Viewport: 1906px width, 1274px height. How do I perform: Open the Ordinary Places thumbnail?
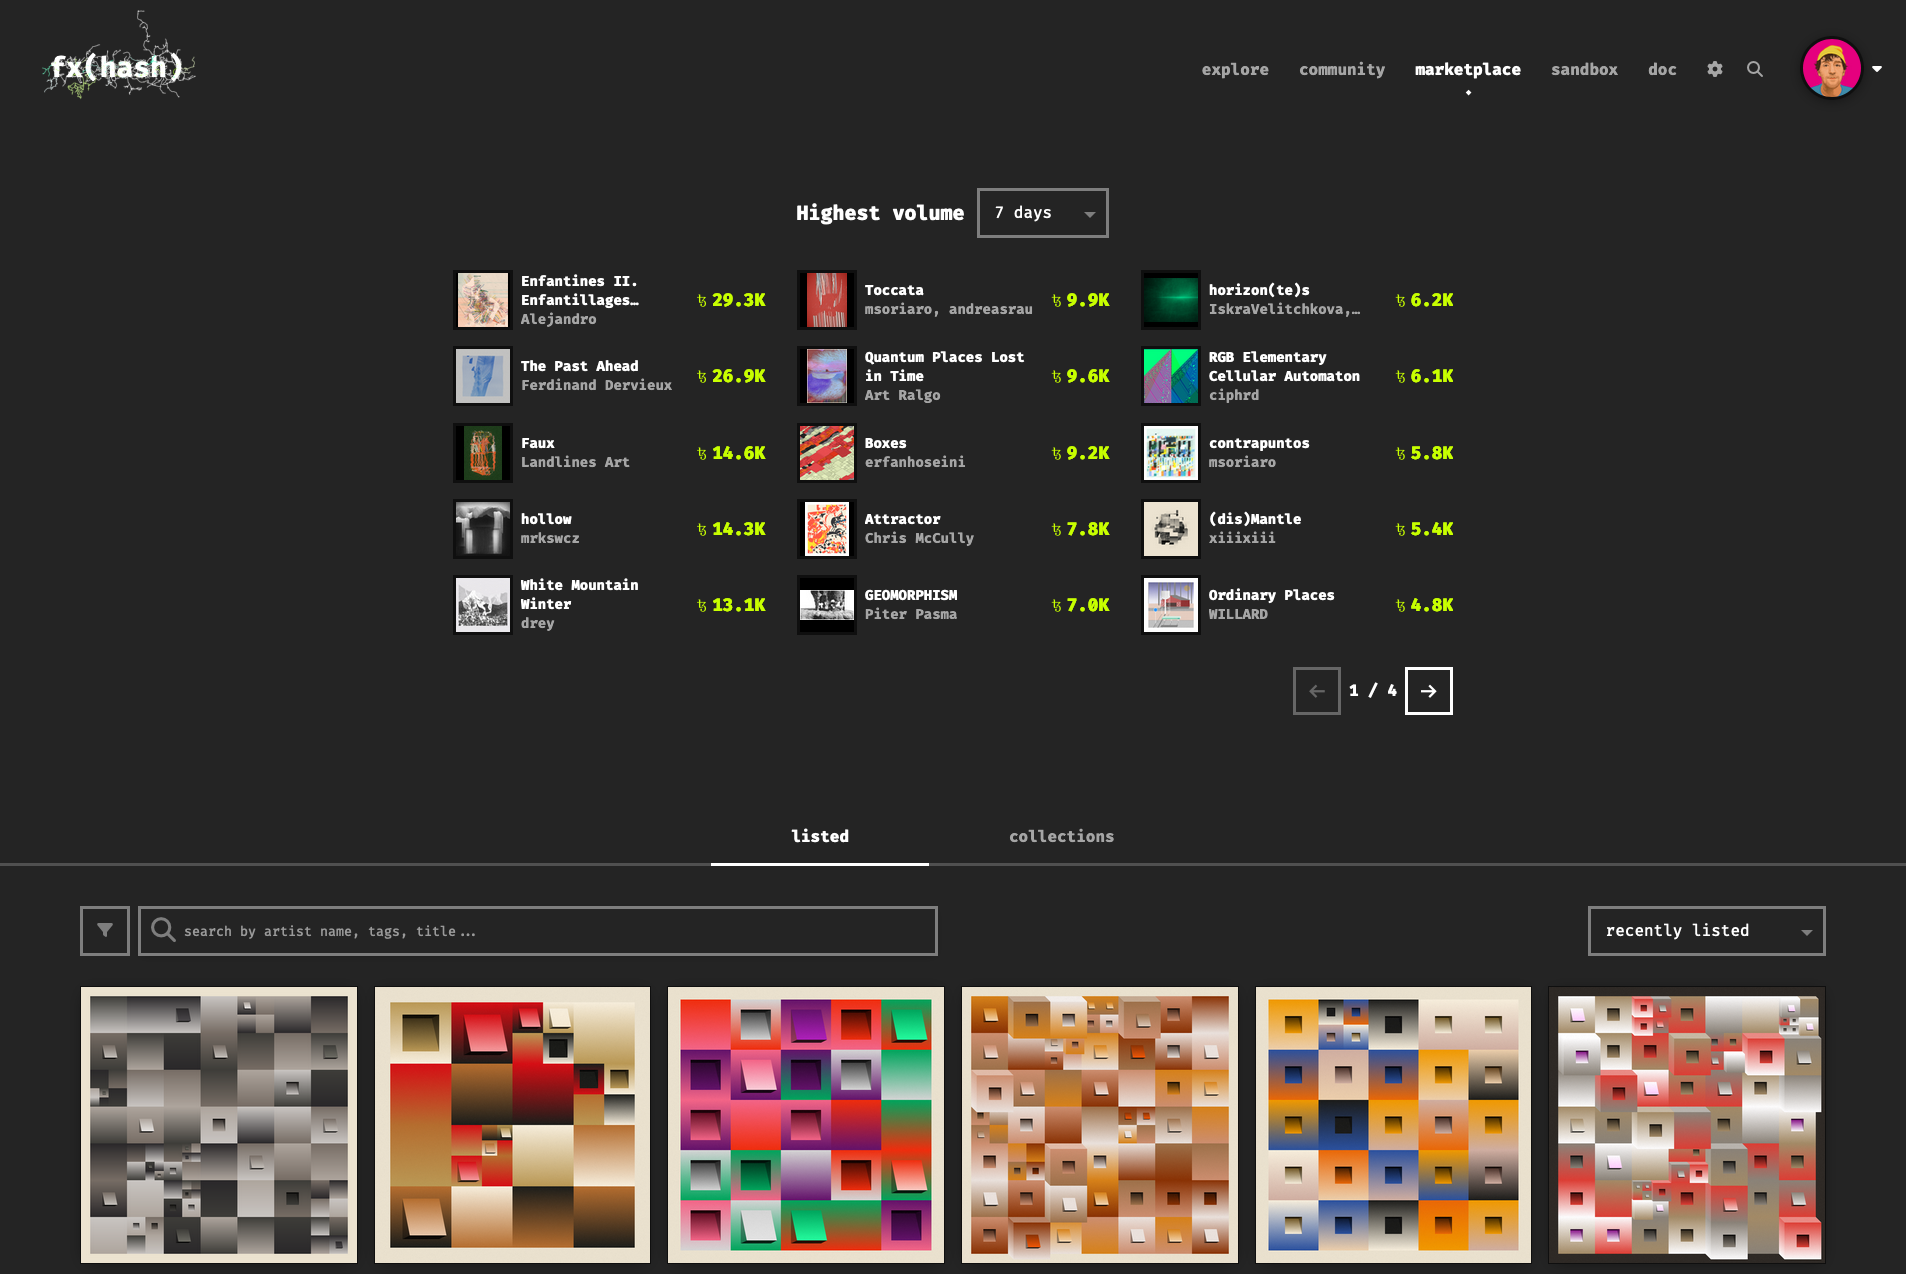tap(1171, 605)
